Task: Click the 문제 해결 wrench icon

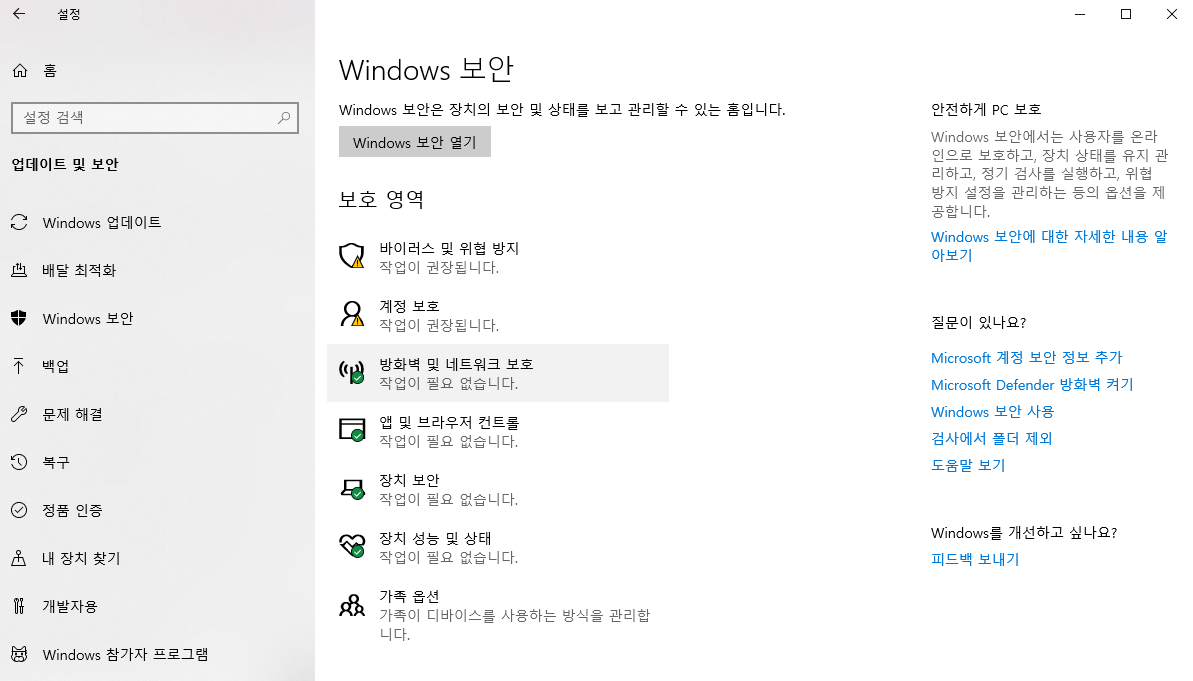Action: (x=19, y=414)
